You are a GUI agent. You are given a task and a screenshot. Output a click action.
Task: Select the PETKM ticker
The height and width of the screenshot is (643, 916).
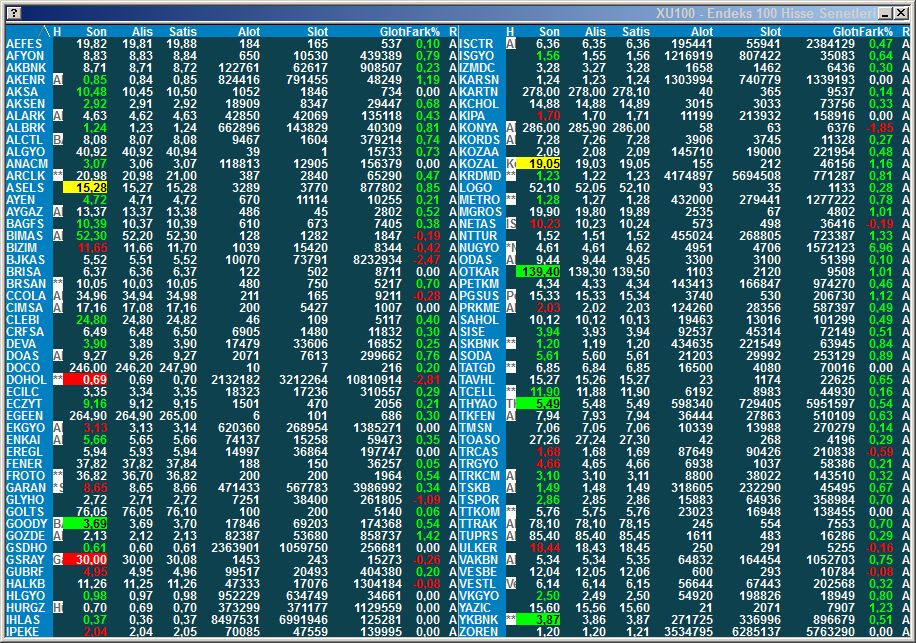(x=479, y=284)
